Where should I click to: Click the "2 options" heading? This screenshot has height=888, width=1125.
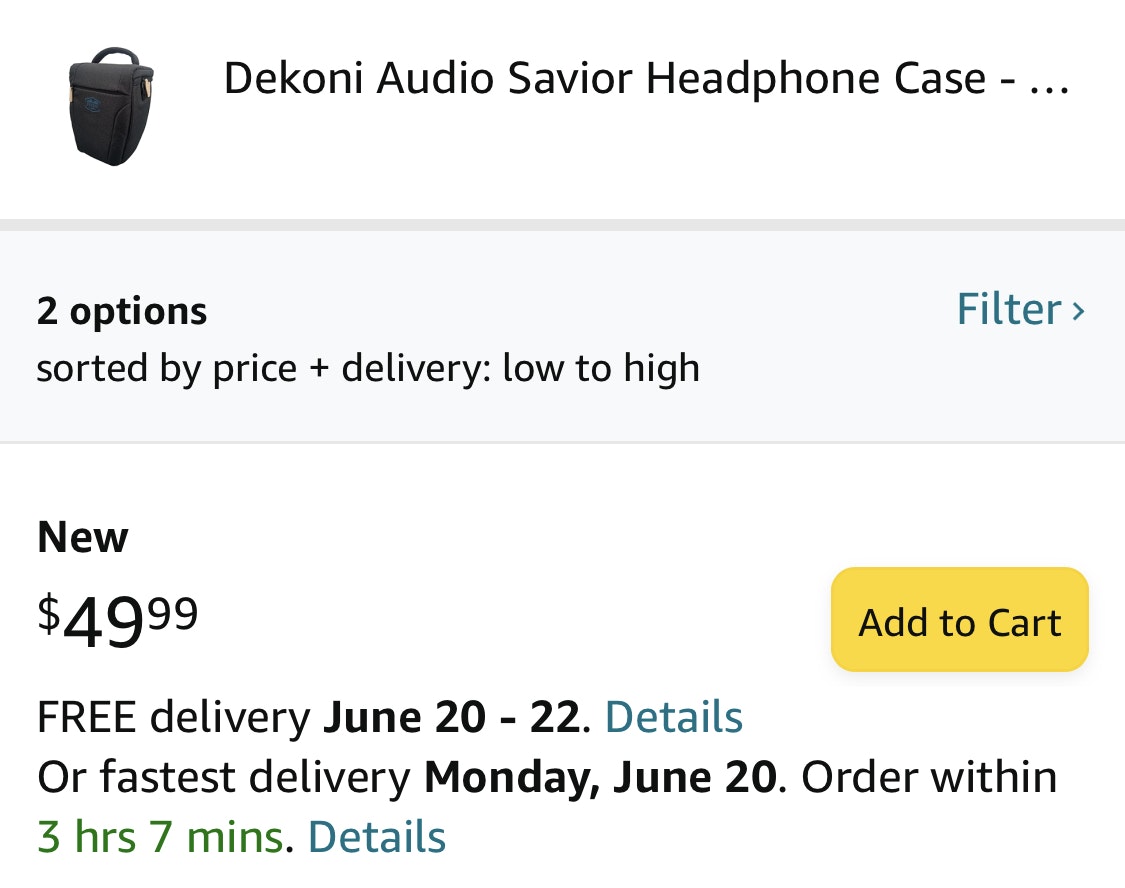point(122,311)
